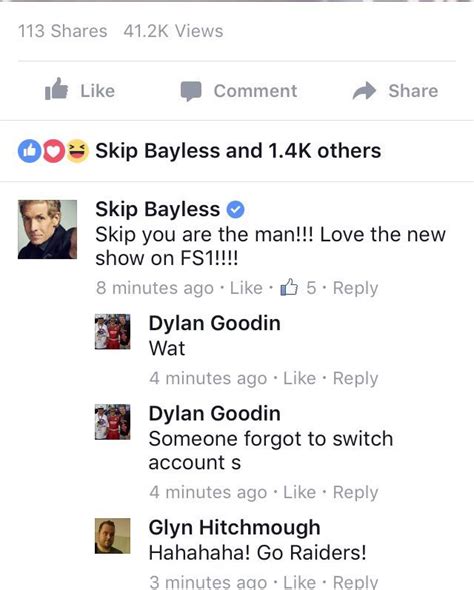Tap the Share arrow icon
The height and width of the screenshot is (590, 474).
pos(364,91)
